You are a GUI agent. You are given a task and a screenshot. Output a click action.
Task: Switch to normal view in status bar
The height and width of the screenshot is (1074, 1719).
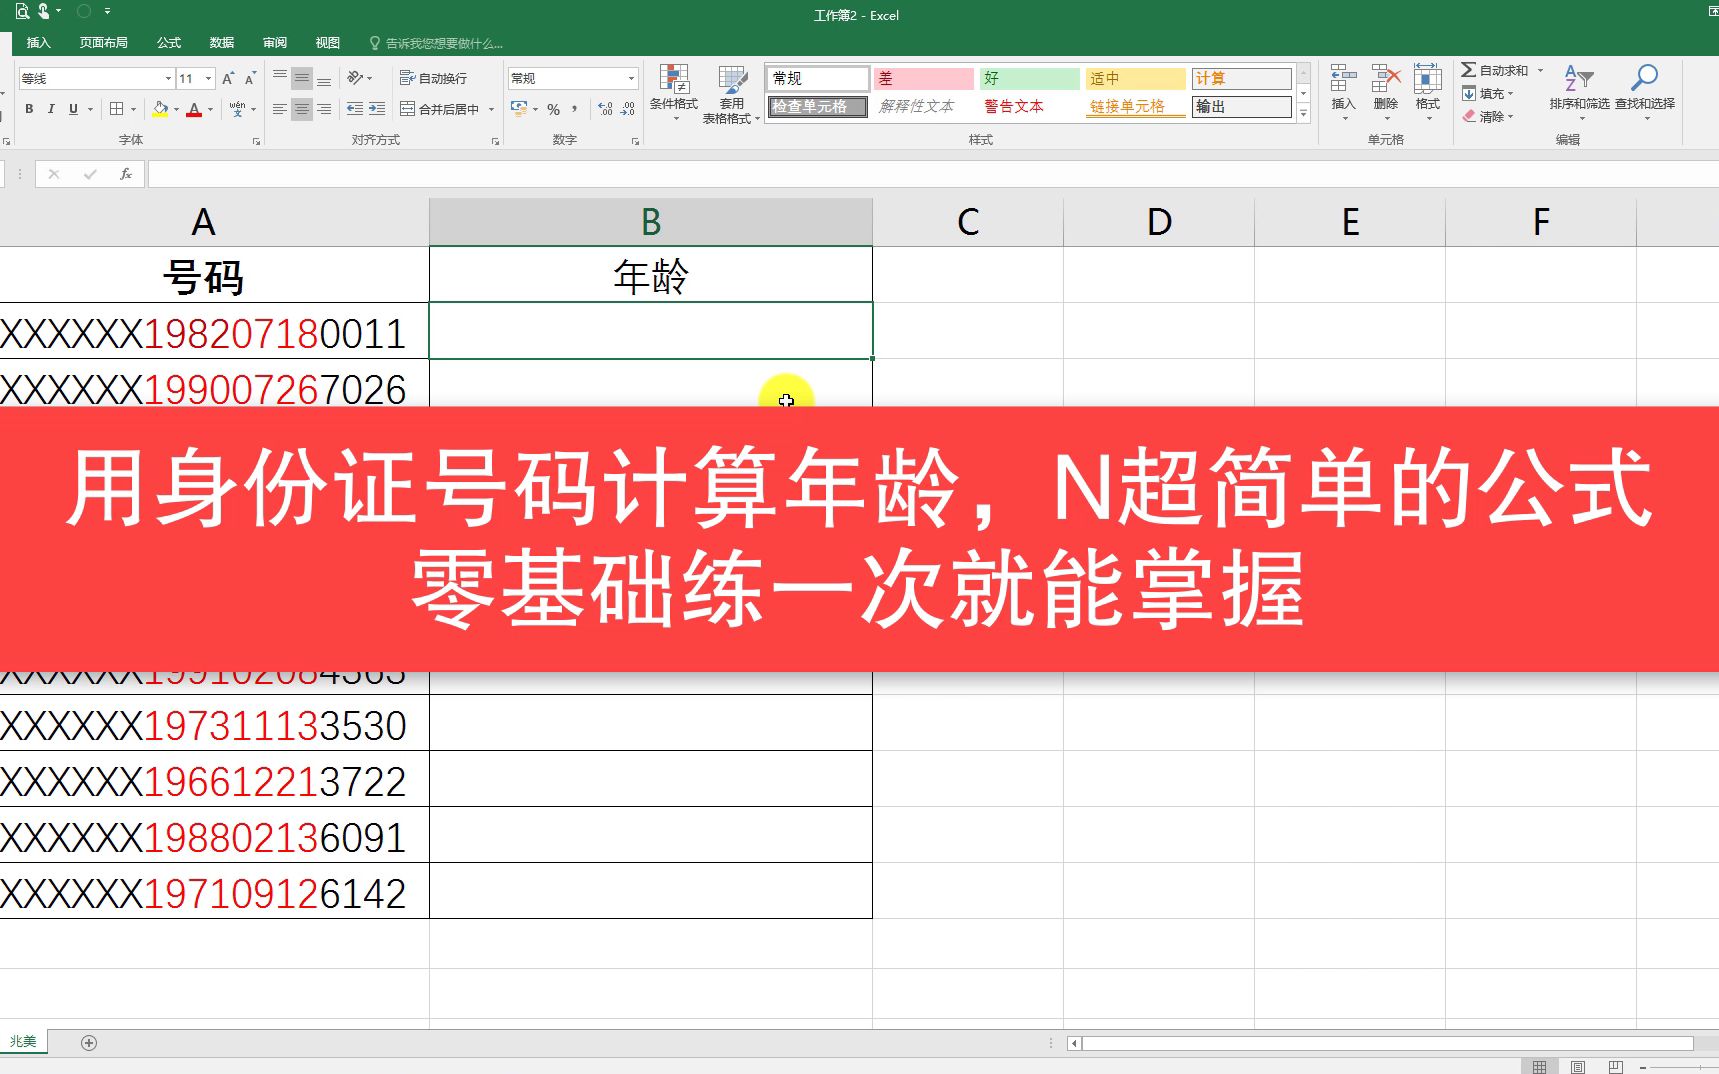click(x=1539, y=1067)
